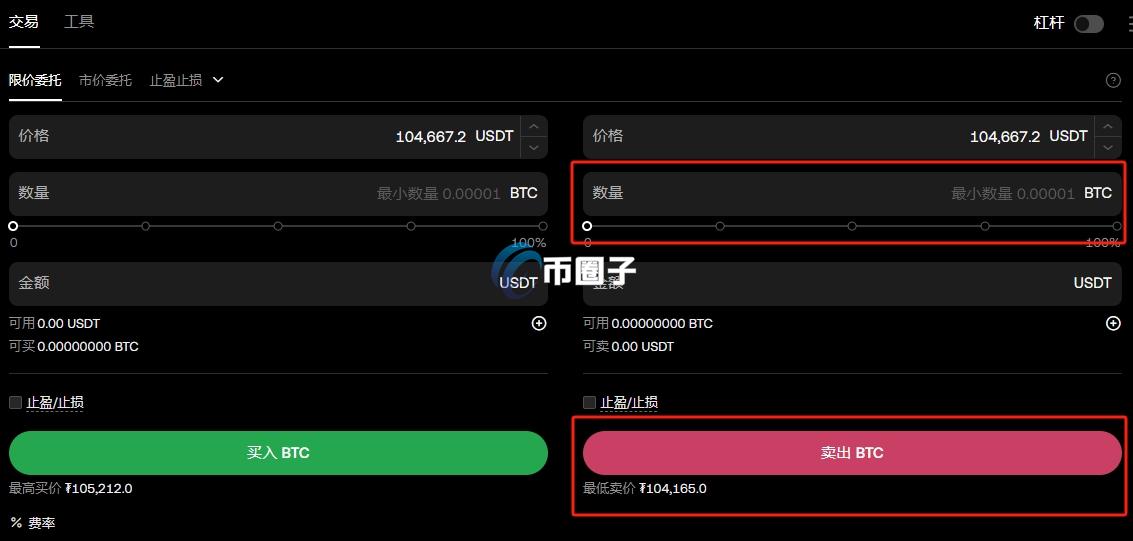Open the help question mark icon
This screenshot has height=541, width=1133.
[x=1113, y=80]
